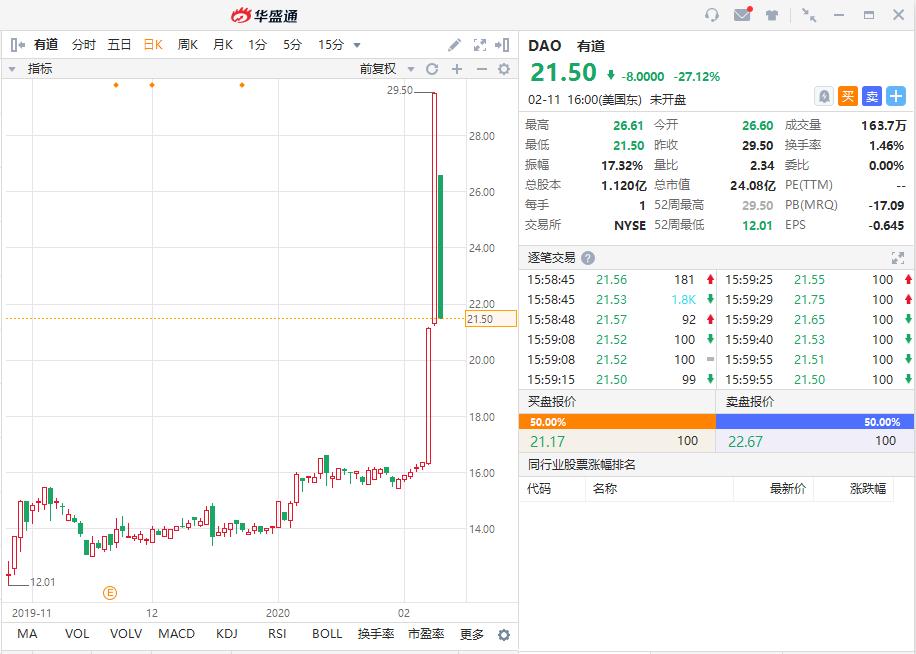Image resolution: width=916 pixels, height=654 pixels.
Task: Click the first orange event diamond marker
Action: tap(116, 85)
